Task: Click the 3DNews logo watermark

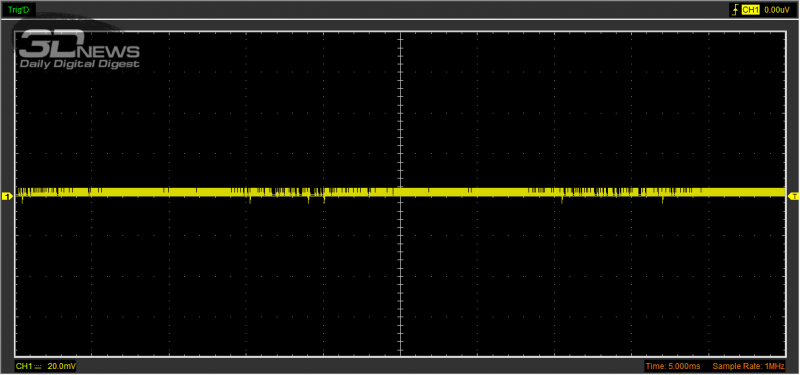Action: pyautogui.click(x=79, y=49)
